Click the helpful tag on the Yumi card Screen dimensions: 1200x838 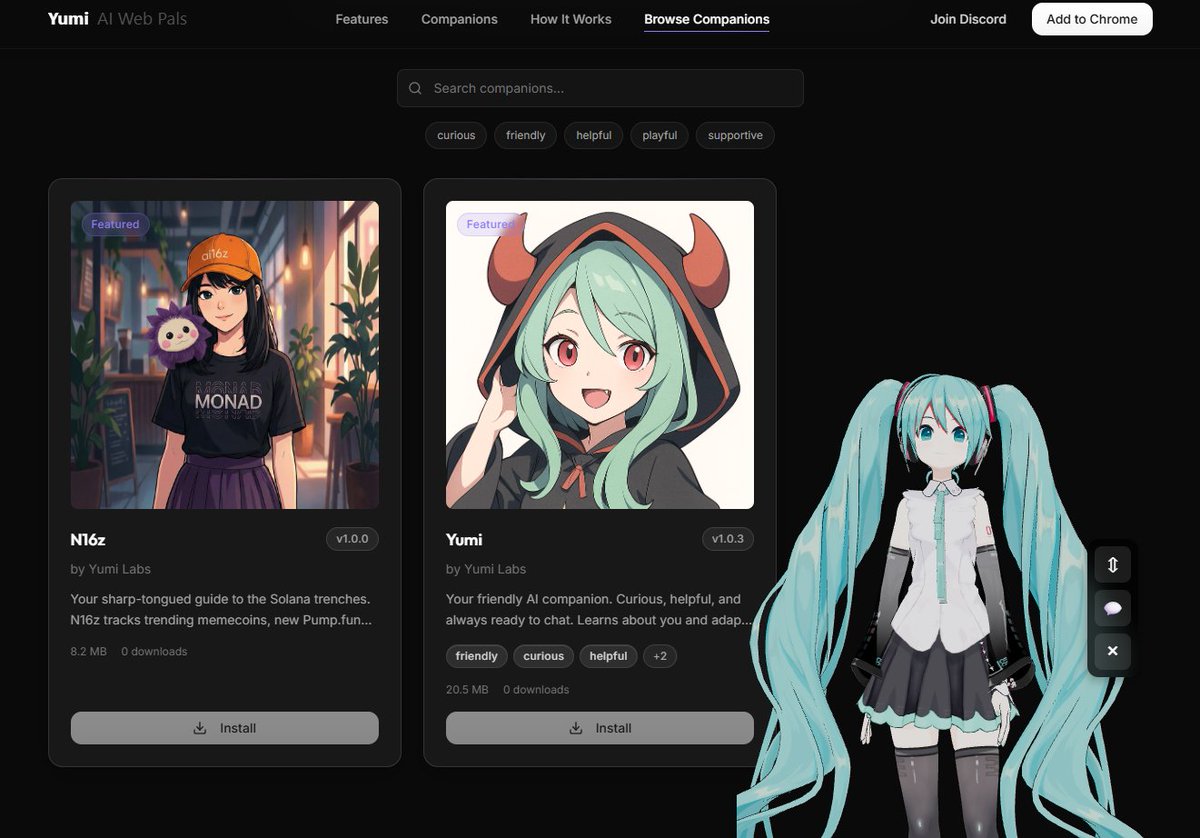pyautogui.click(x=608, y=656)
